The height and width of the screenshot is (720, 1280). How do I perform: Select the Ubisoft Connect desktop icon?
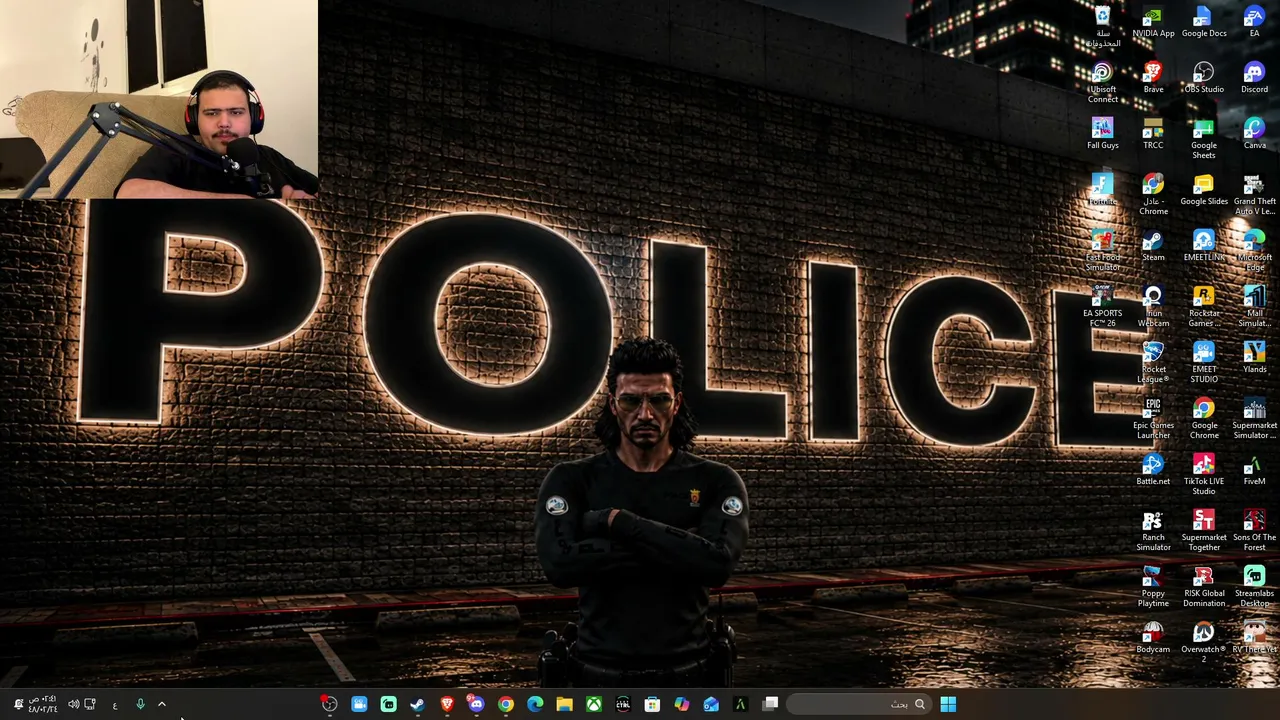click(1103, 83)
